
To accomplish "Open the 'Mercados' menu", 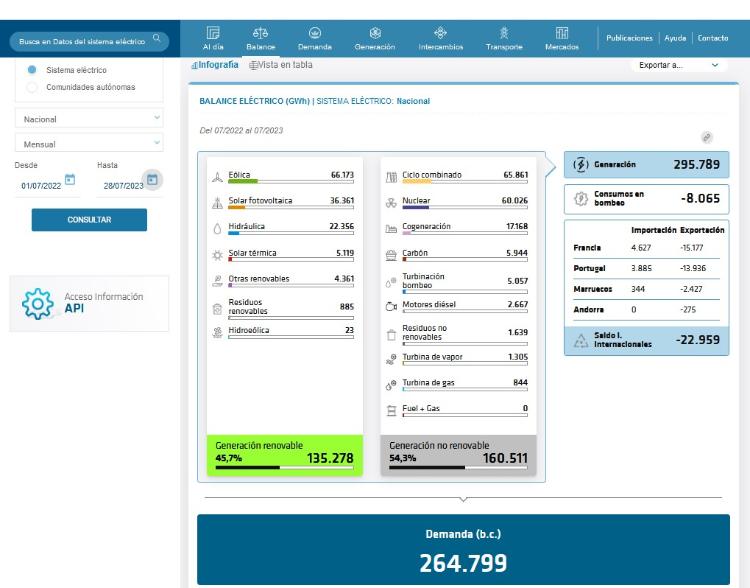I will [561, 38].
